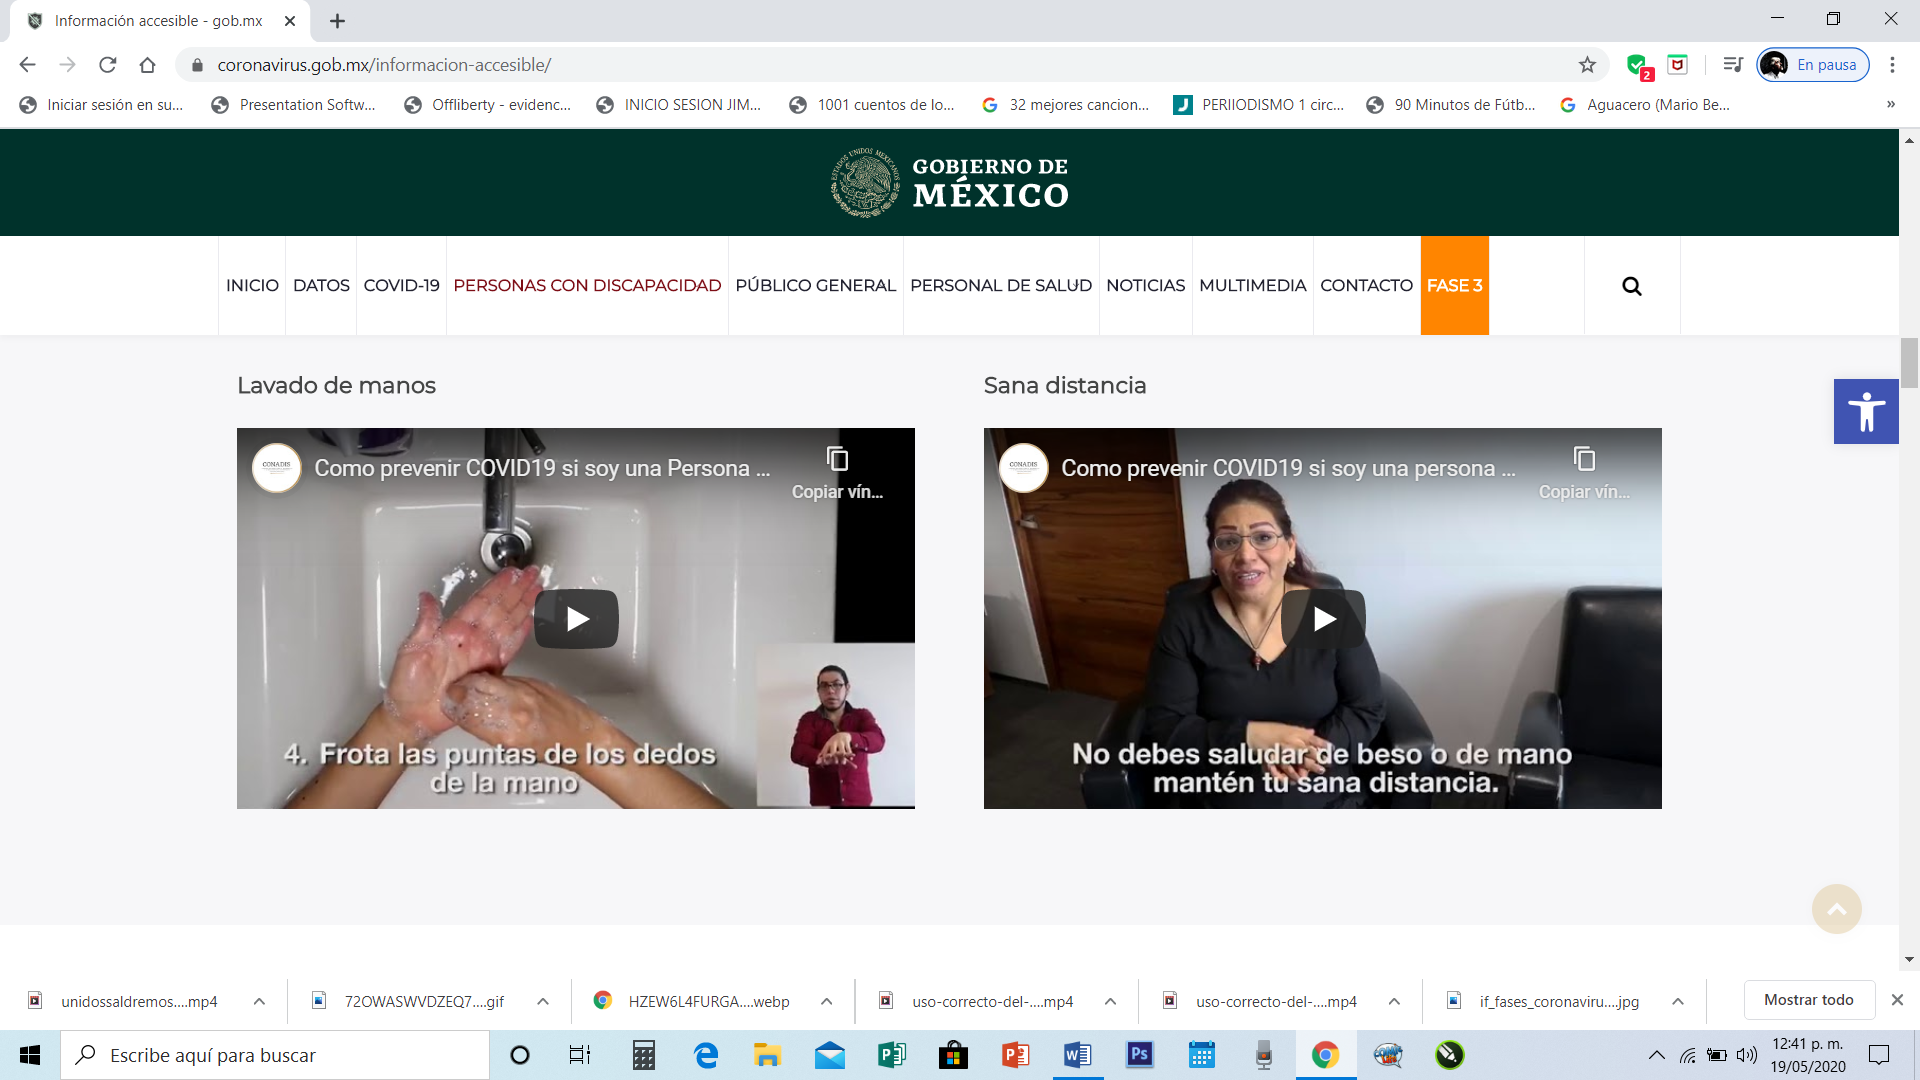
Task: Click Windows taskbar search box
Action: [x=275, y=1055]
